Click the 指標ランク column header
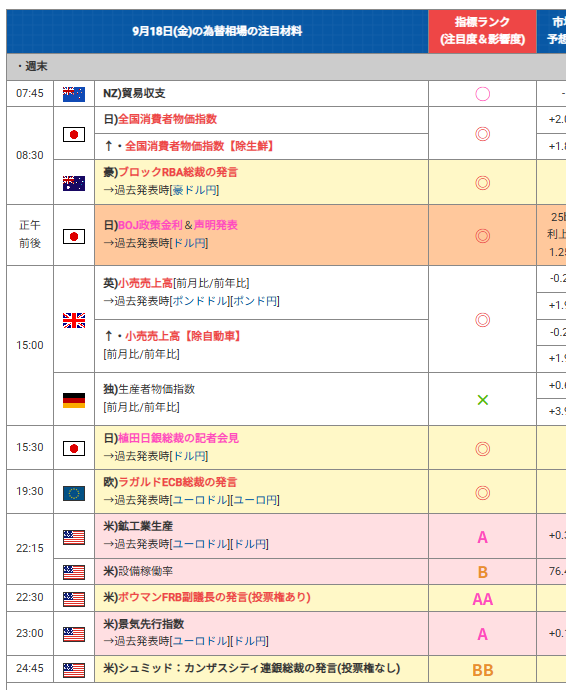 point(482,31)
